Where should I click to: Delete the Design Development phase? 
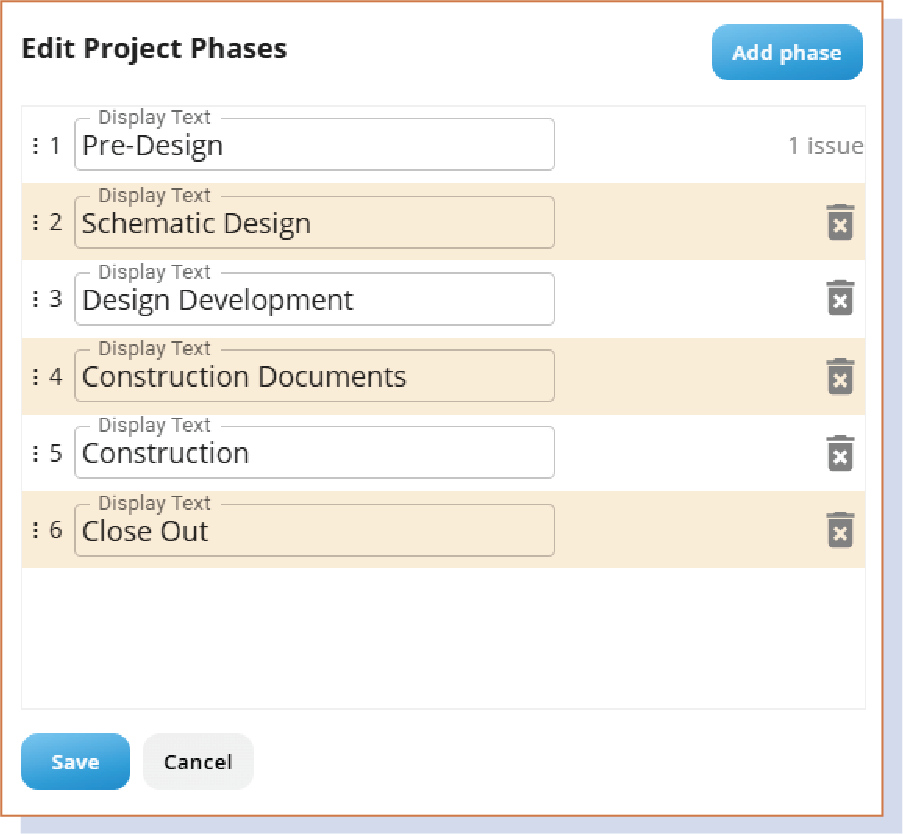tap(840, 298)
